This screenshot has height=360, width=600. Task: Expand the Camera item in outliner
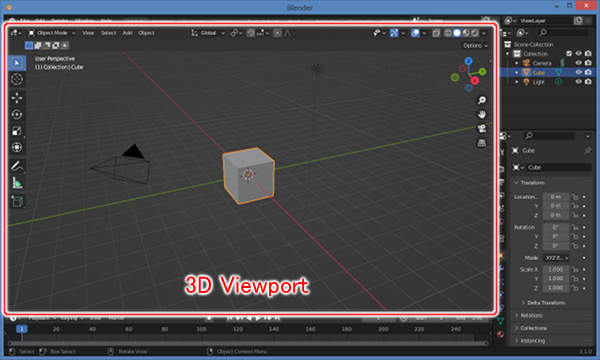click(517, 63)
